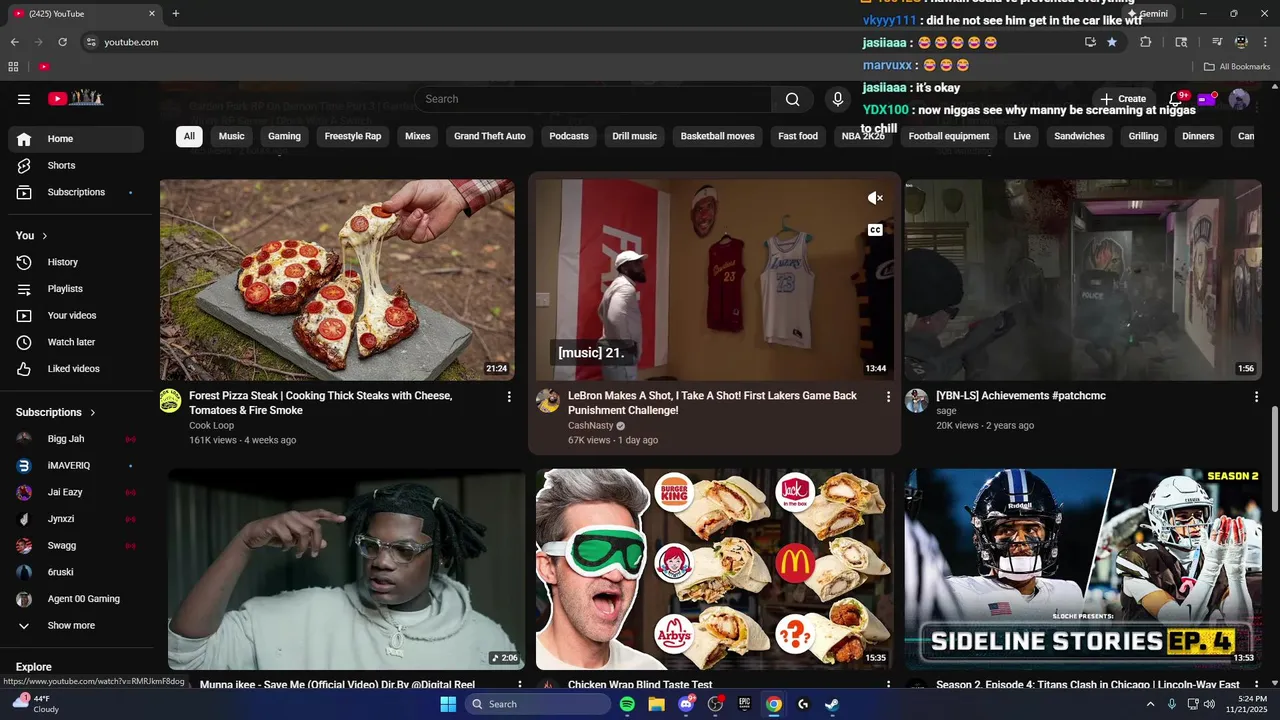Image resolution: width=1280 pixels, height=720 pixels.
Task: Select the Music filter chip
Action: tap(231, 136)
